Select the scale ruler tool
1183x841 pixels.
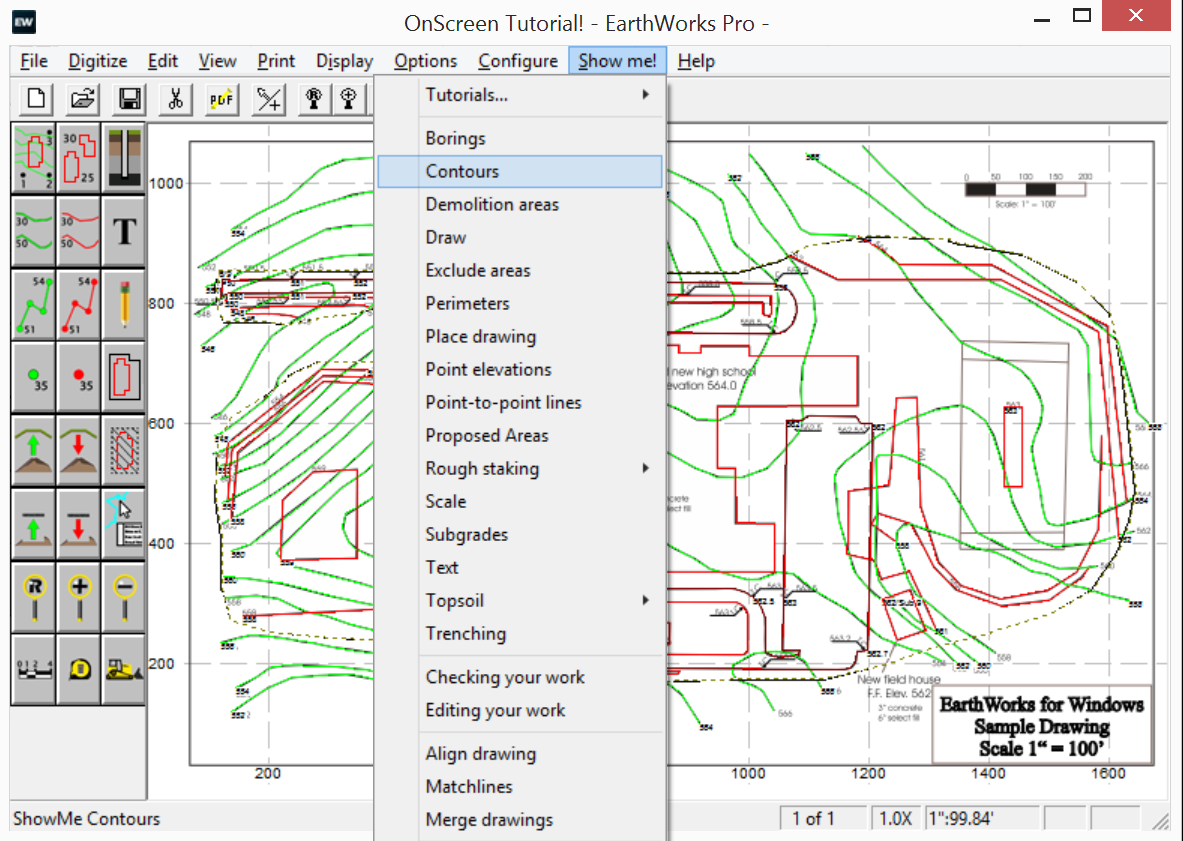(34, 669)
